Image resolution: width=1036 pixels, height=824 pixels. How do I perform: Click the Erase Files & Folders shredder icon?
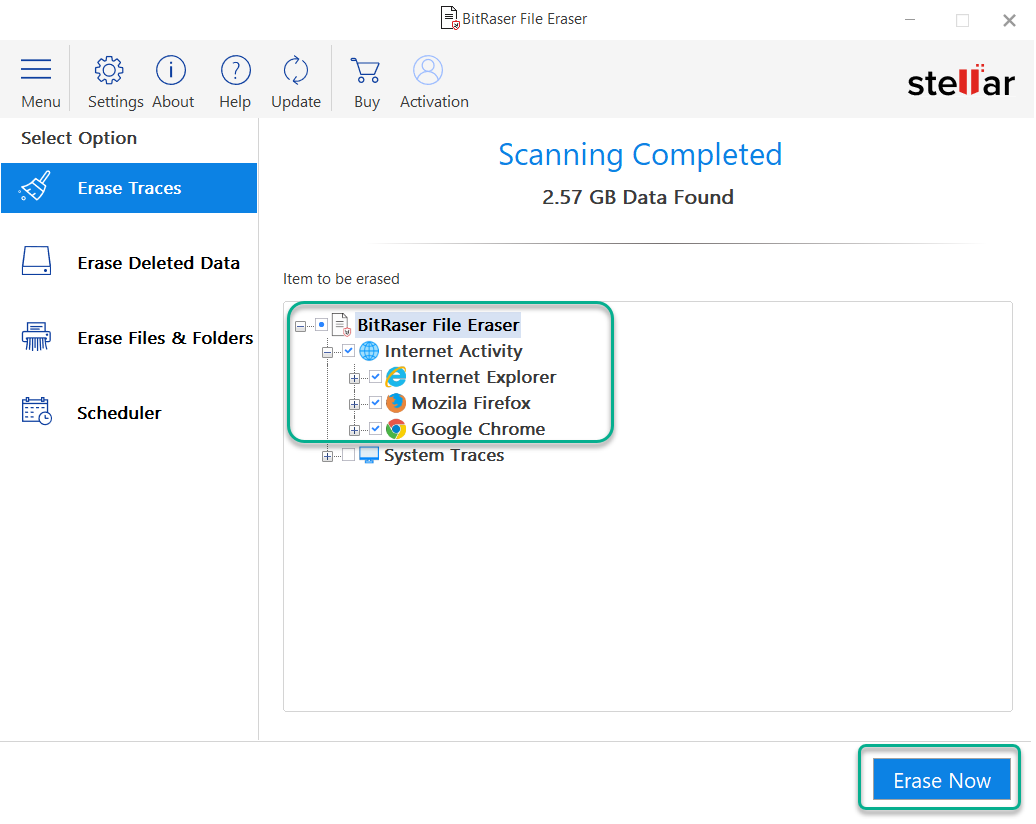pos(36,336)
